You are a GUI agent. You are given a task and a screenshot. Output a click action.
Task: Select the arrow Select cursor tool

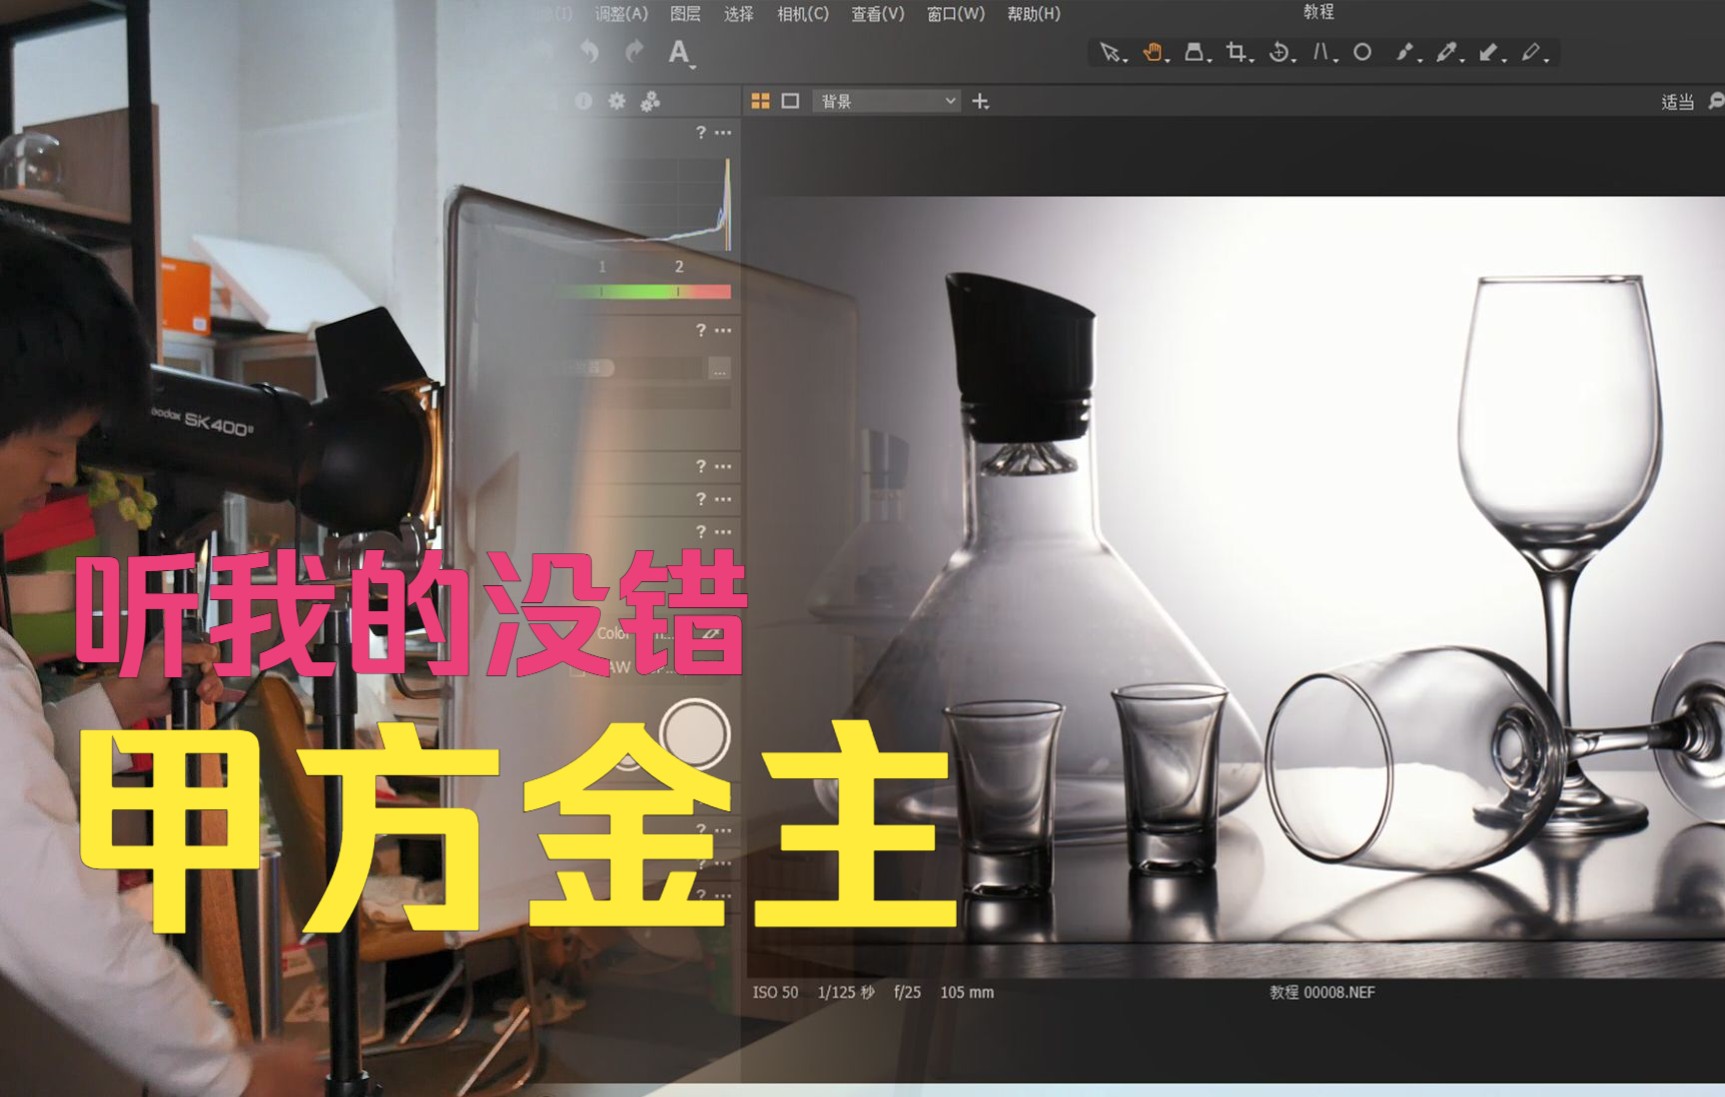click(x=1109, y=52)
